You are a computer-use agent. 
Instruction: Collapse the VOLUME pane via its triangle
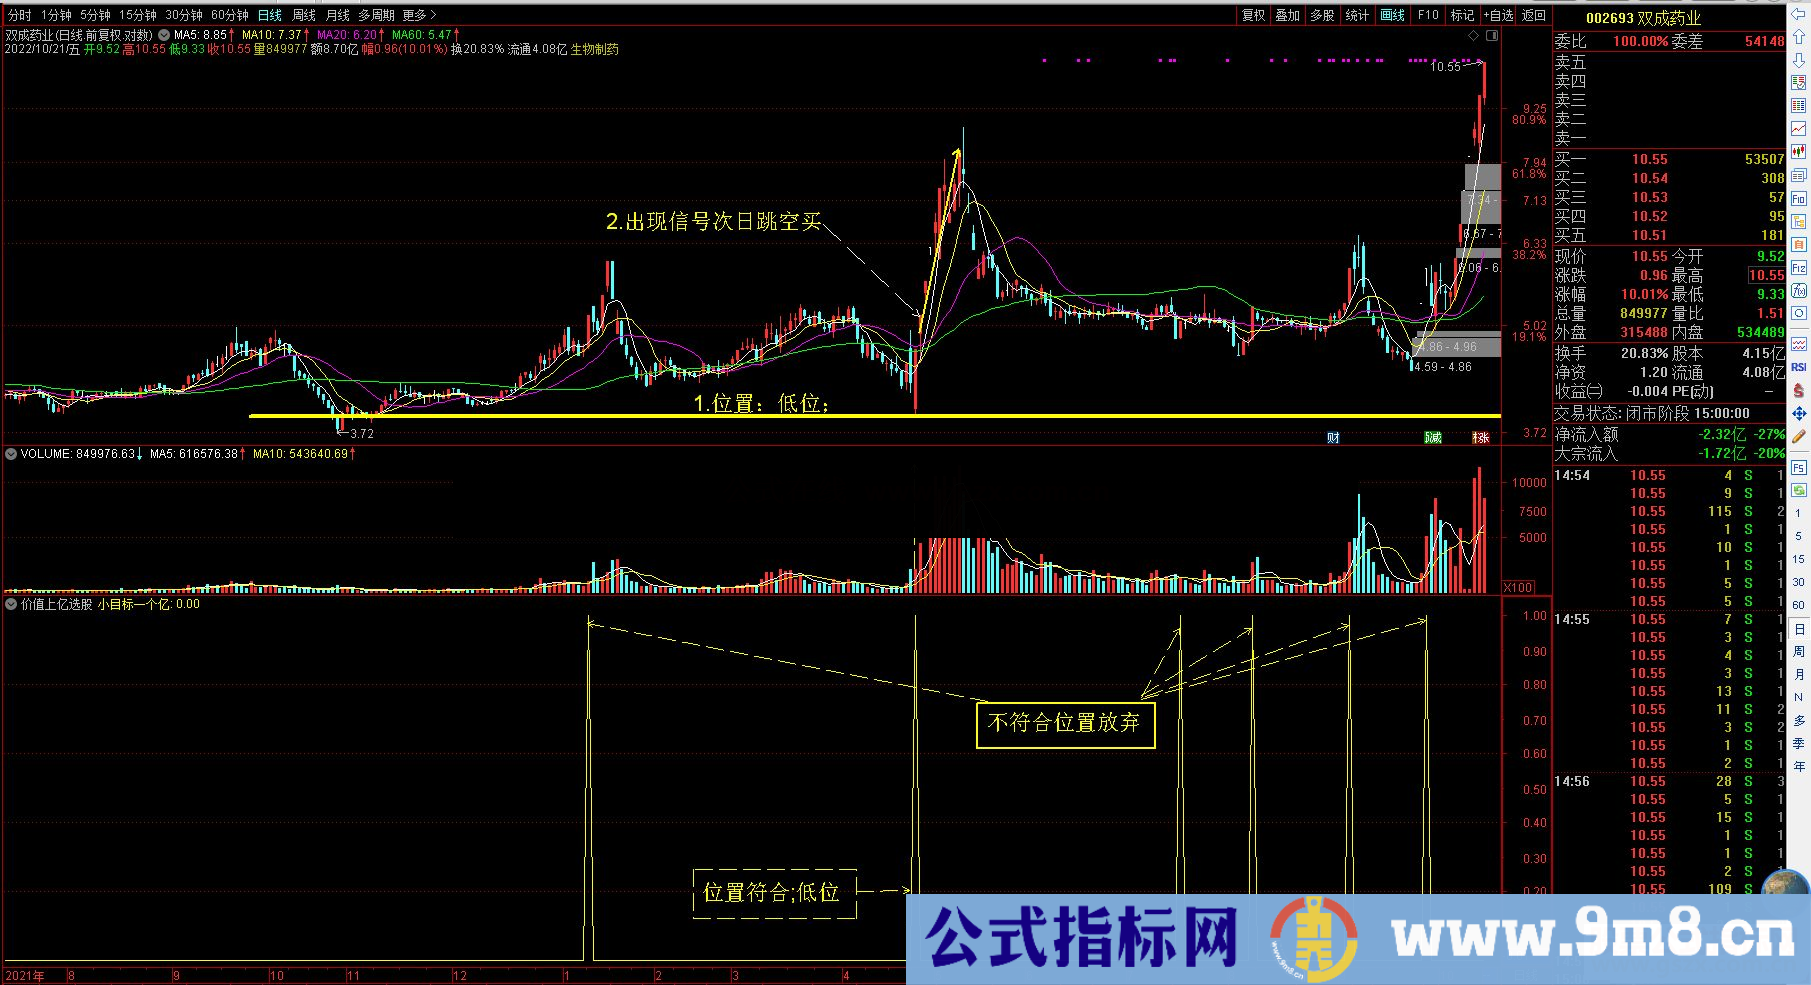pyautogui.click(x=11, y=454)
